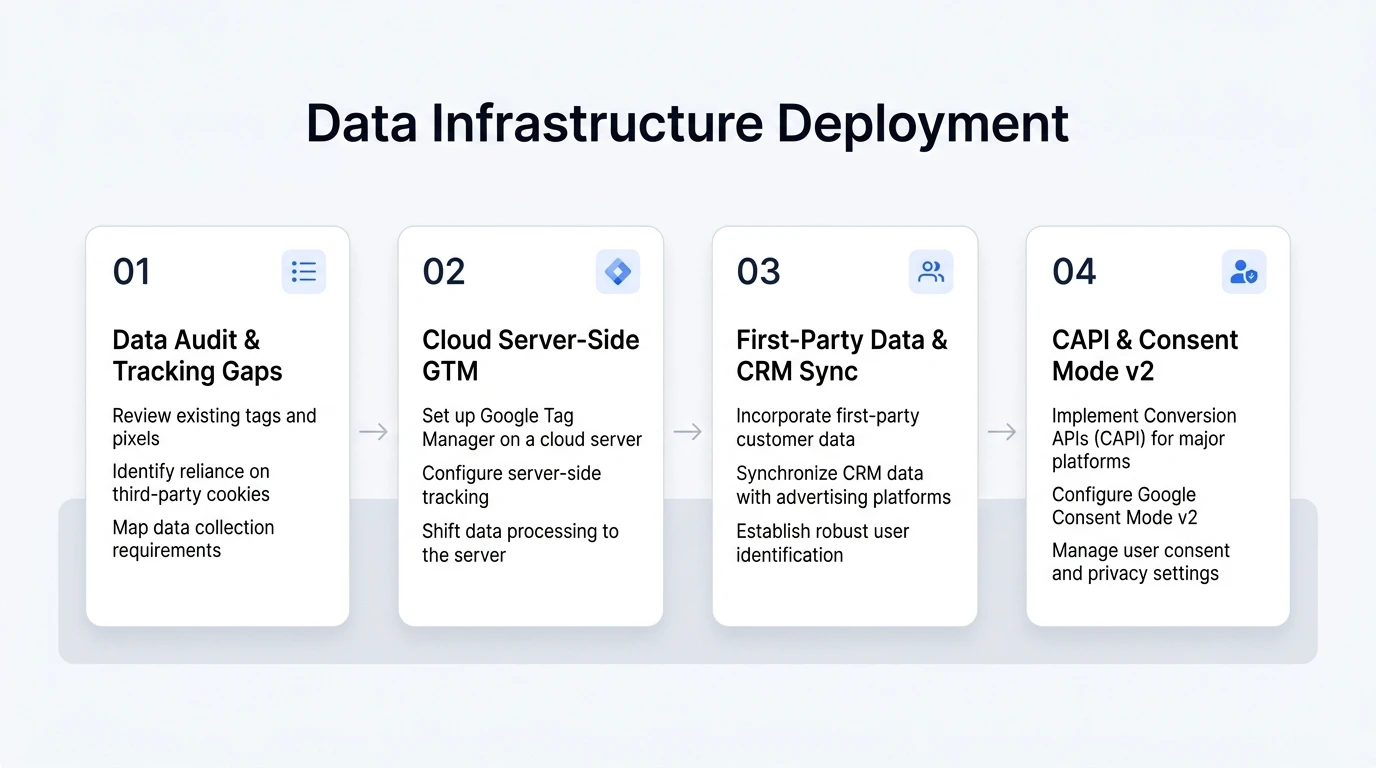The height and width of the screenshot is (768, 1376).
Task: Click 'Configure Google Consent Mode v2' text
Action: (1124, 506)
